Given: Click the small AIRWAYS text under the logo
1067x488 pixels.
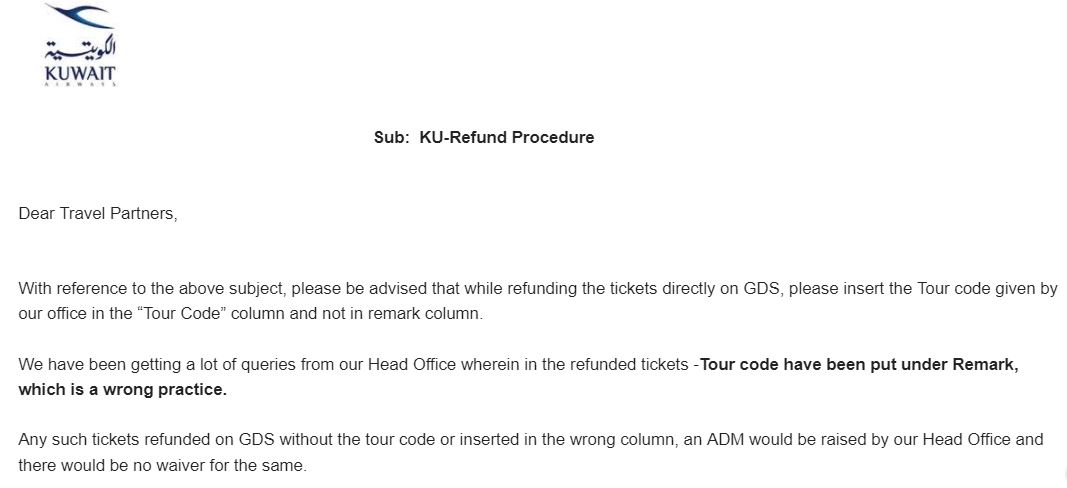Looking at the screenshot, I should point(81,84).
